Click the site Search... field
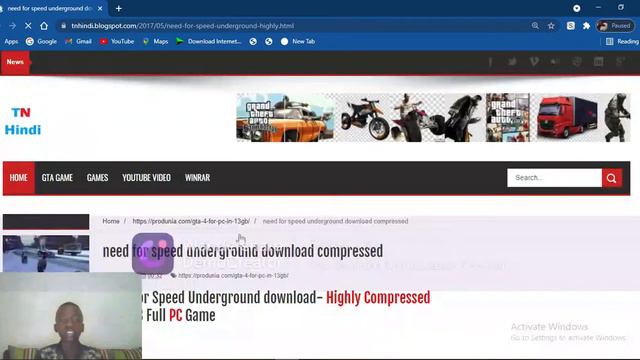 554,178
